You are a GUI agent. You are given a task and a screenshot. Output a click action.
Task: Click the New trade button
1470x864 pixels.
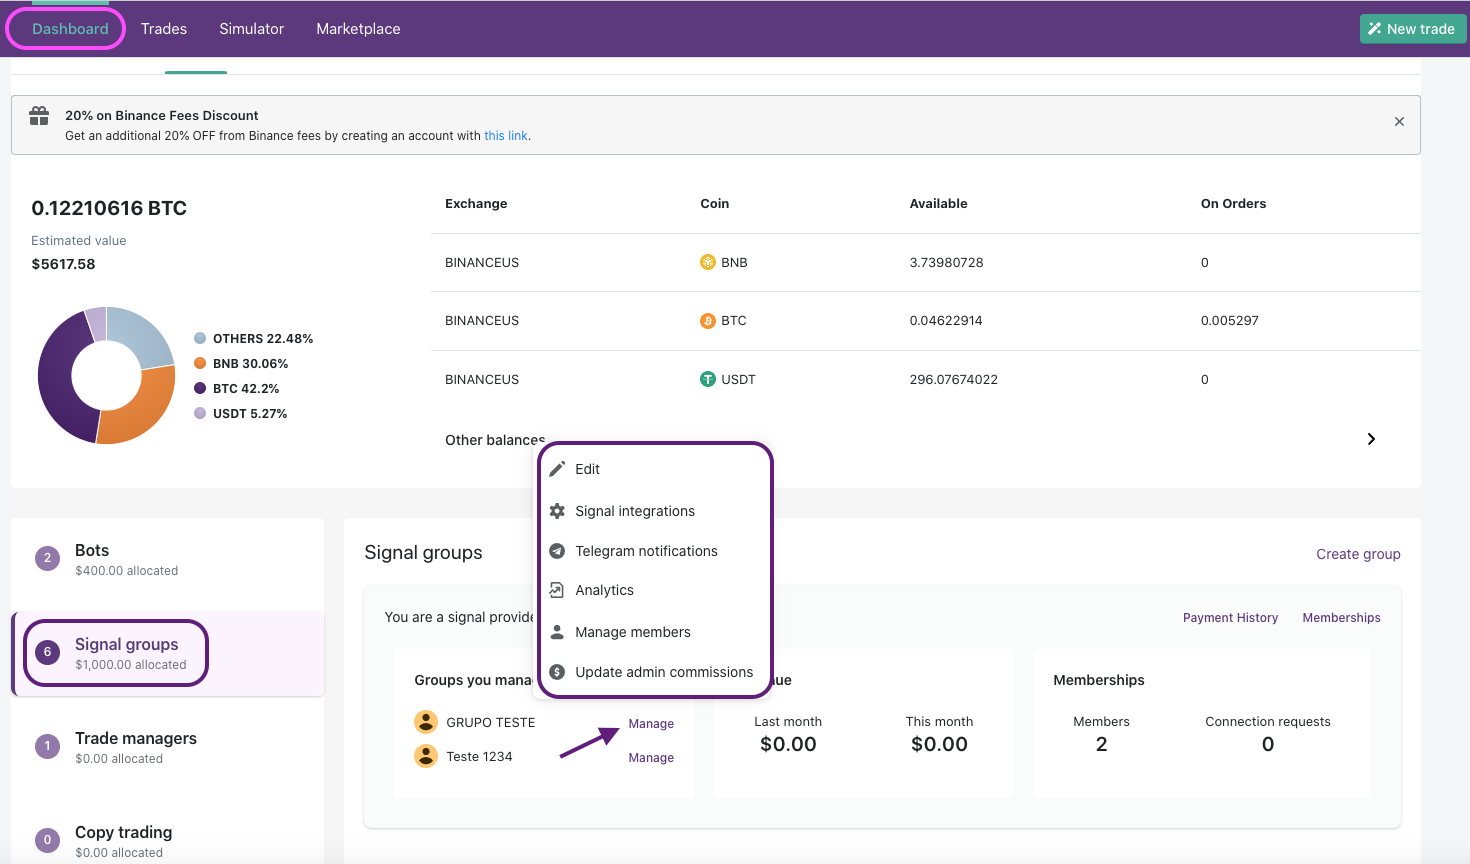point(1412,29)
